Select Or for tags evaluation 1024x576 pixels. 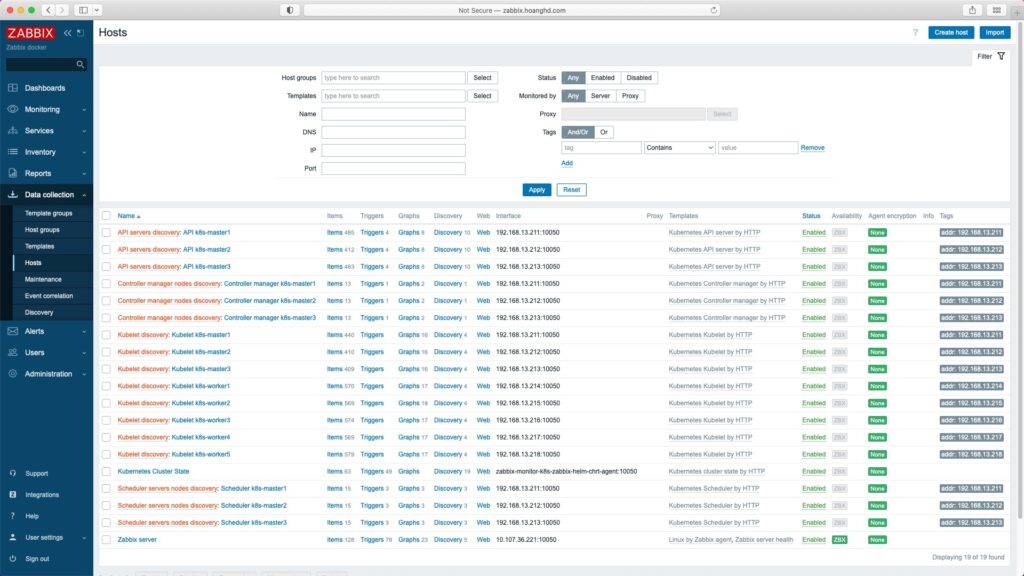(x=604, y=133)
